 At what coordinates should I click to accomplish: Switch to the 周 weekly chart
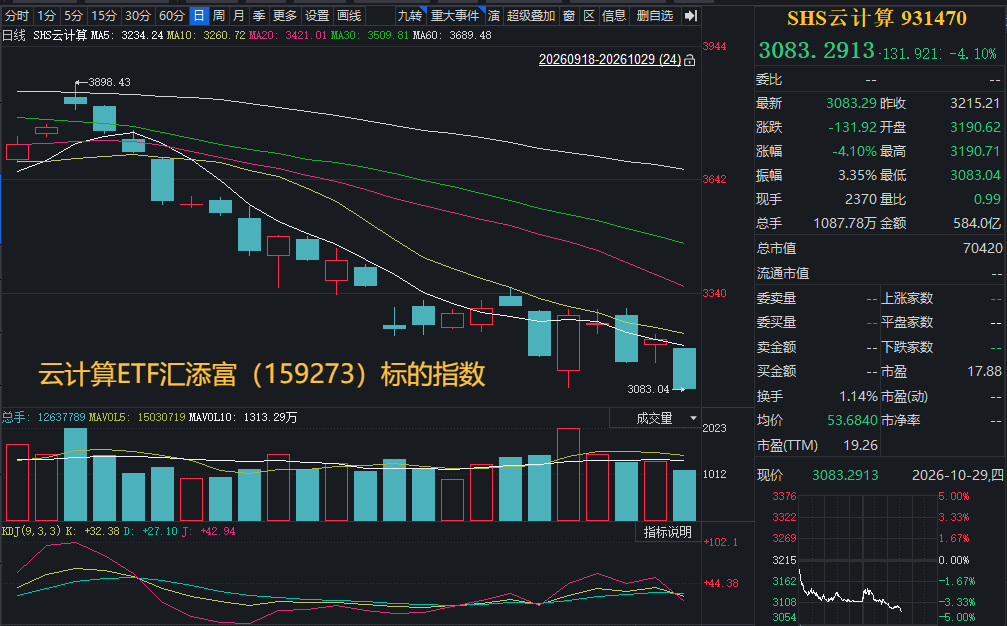click(x=219, y=15)
